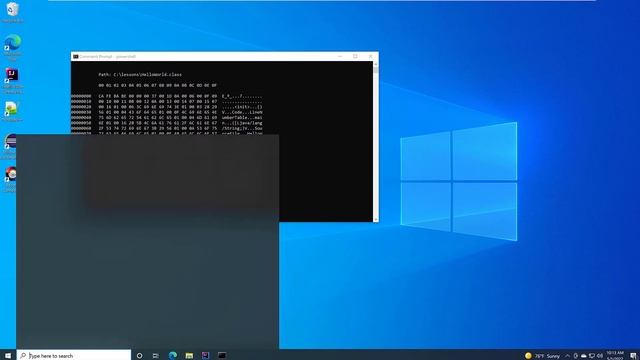Screen dimensions: 640x360
Task: Open the weather widget showing Sunny
Action: coord(543,356)
